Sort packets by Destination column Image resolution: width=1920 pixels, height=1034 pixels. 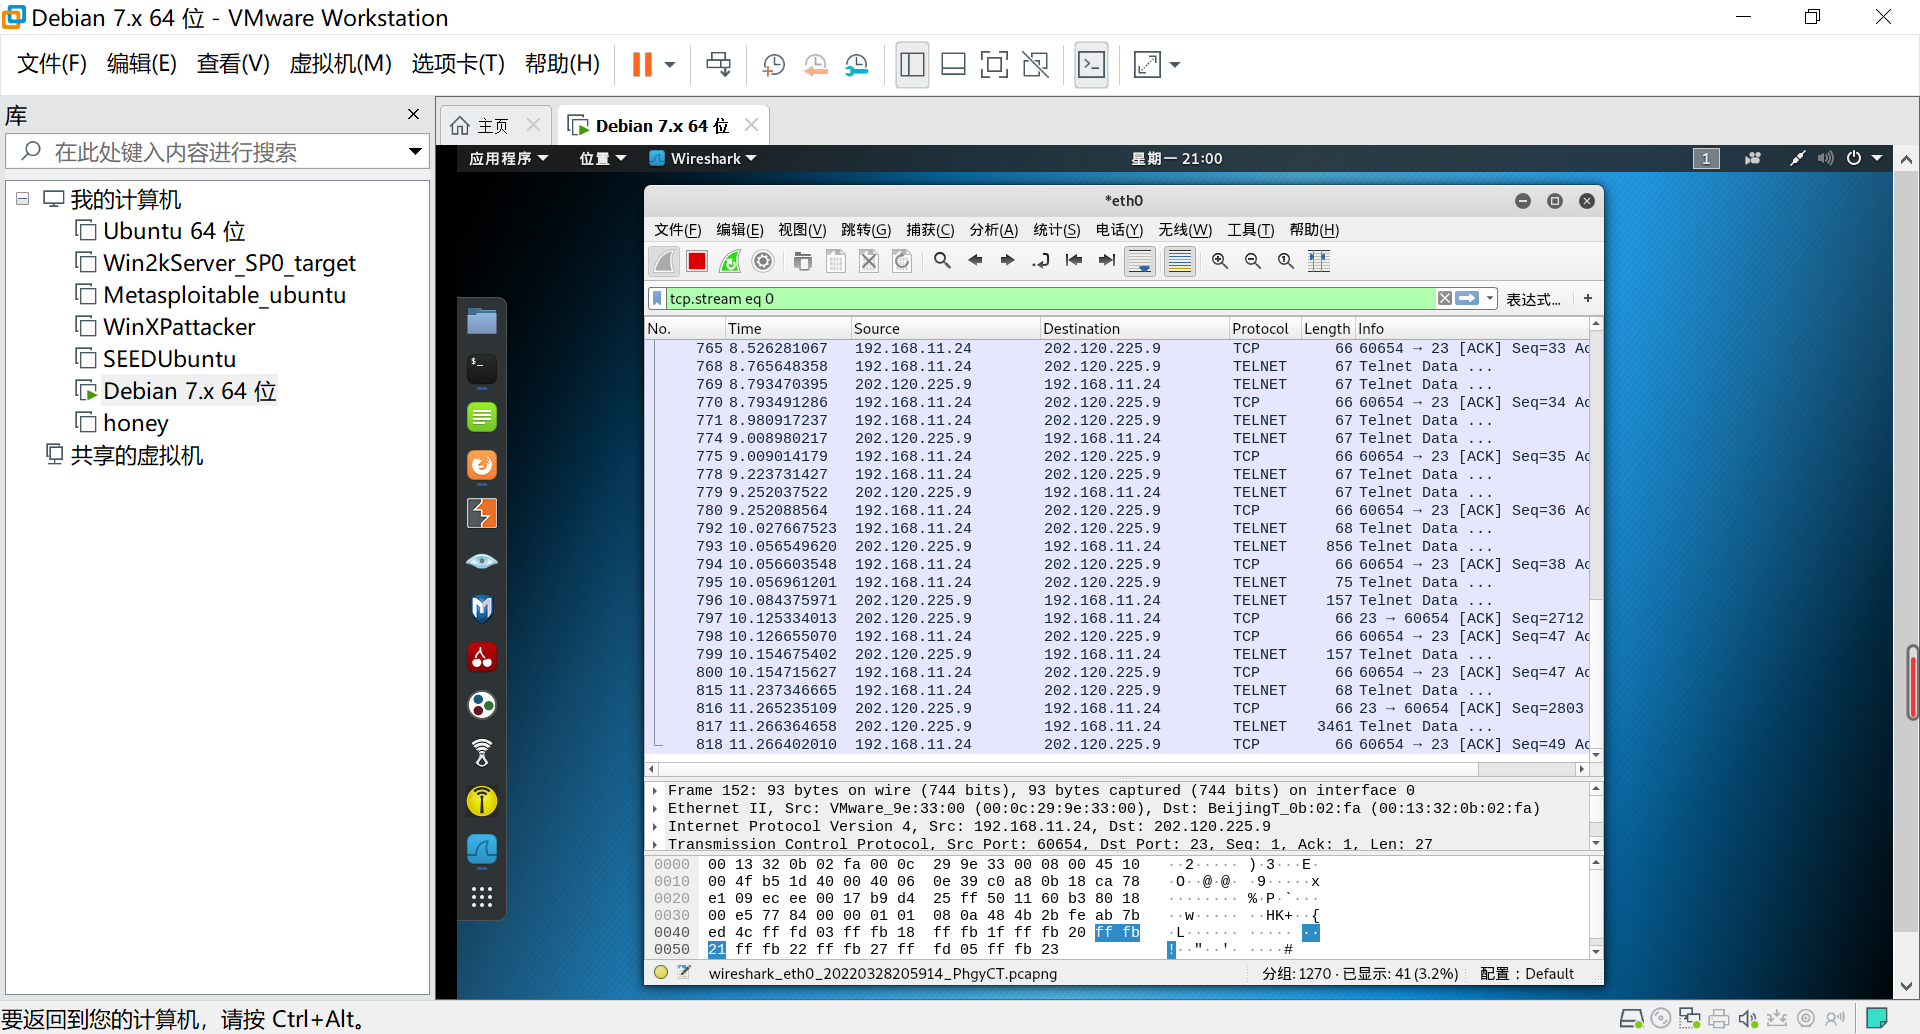(1134, 328)
